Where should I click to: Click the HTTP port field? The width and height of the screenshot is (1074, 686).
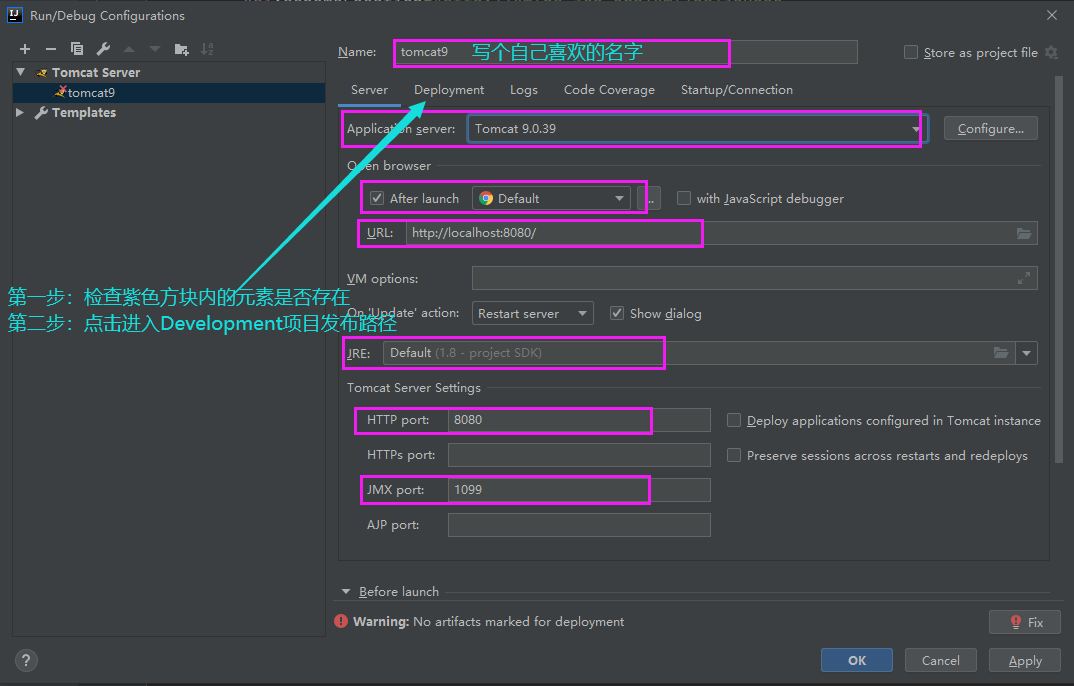point(579,420)
